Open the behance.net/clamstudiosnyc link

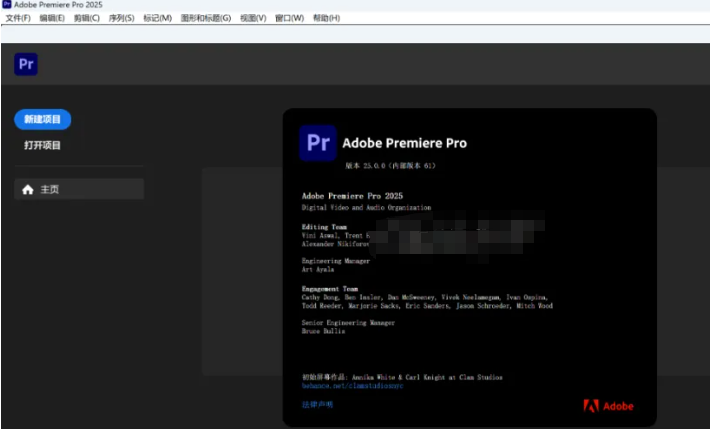tap(352, 386)
